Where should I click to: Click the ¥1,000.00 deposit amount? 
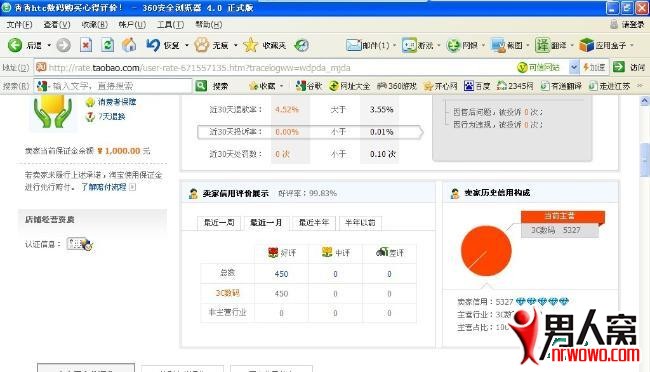pos(119,151)
